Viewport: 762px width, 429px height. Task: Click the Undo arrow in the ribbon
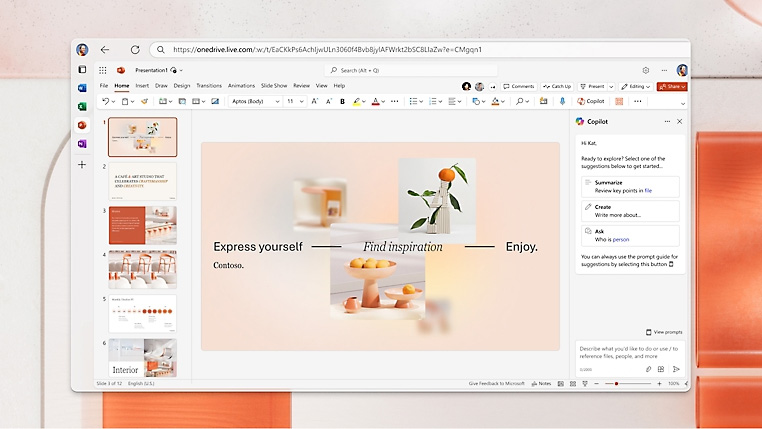tap(105, 101)
